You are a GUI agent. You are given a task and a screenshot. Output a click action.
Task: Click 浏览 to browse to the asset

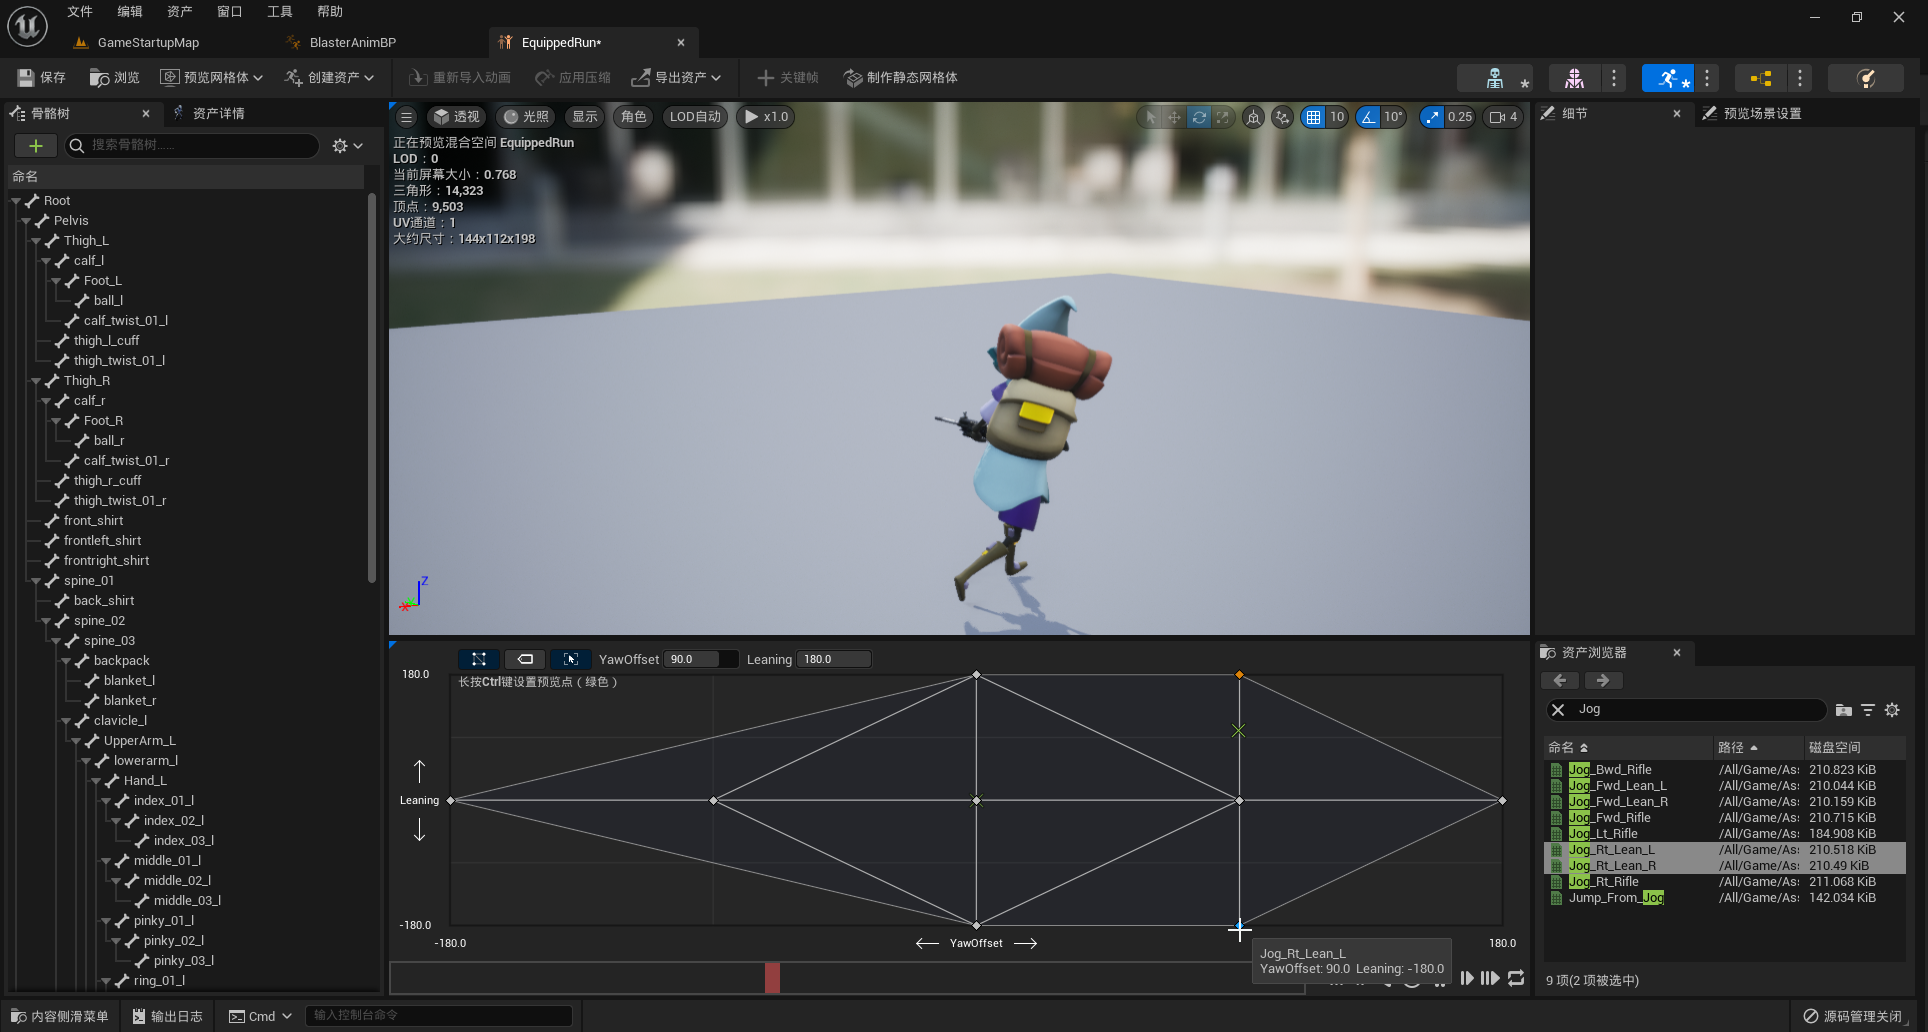[115, 78]
